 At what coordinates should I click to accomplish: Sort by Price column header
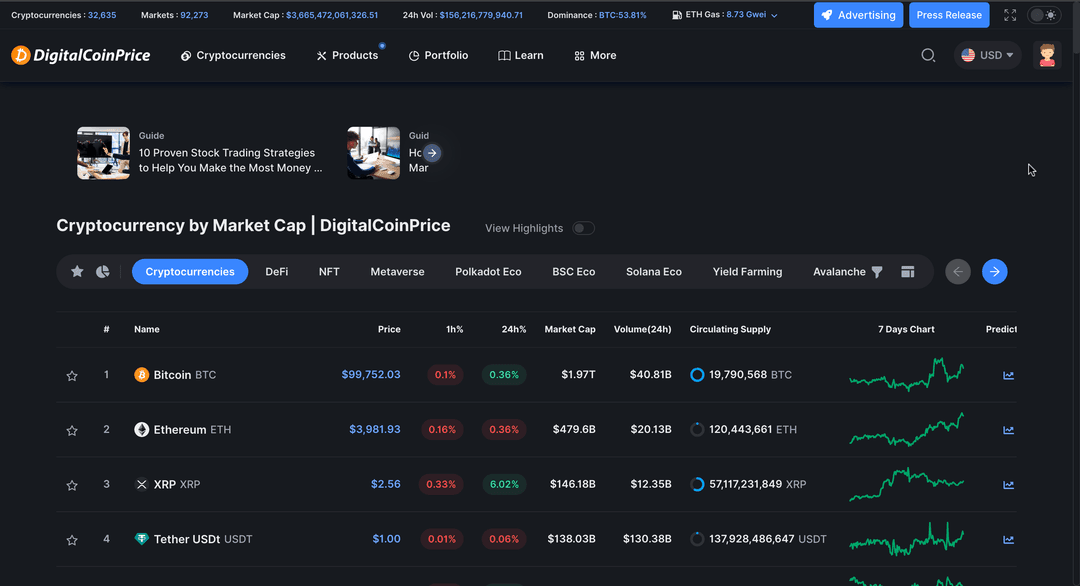389,329
